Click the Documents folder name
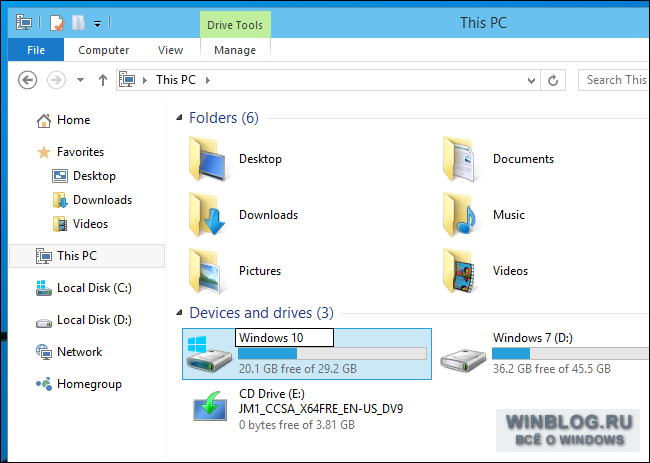This screenshot has height=463, width=650. tap(523, 159)
